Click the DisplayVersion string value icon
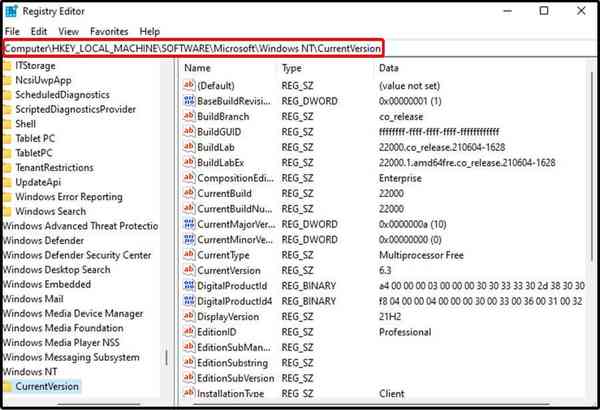The width and height of the screenshot is (600, 410). 189,316
